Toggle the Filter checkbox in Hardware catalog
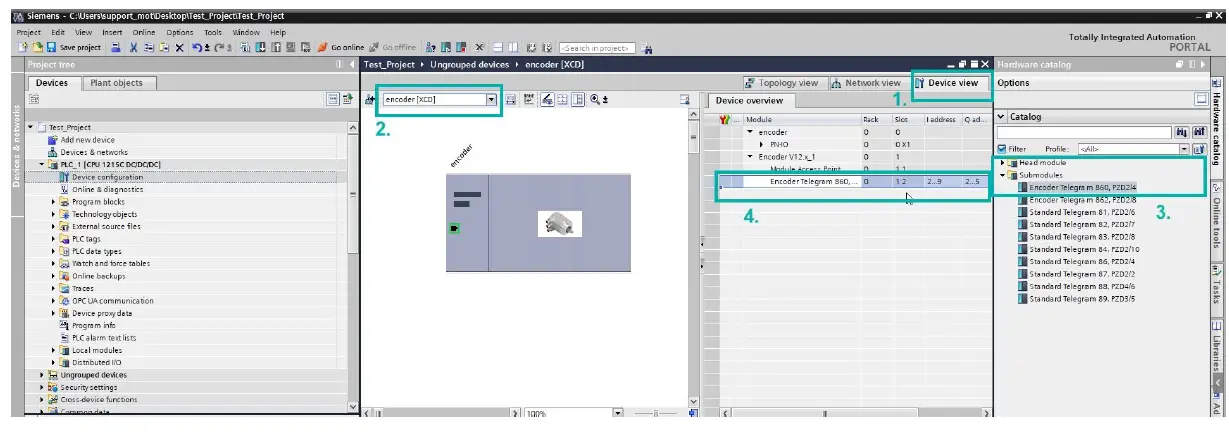1229x446 pixels. click(1002, 149)
